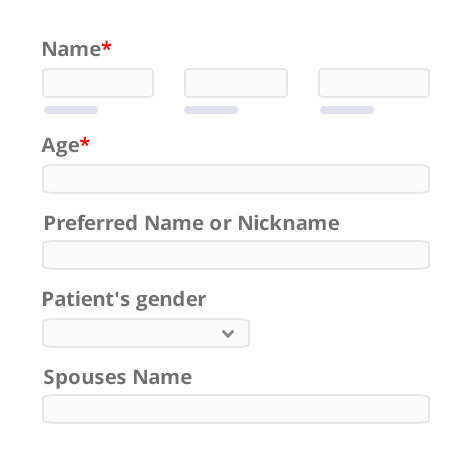Viewport: 474px width, 452px height.
Task: Click the word gender in the label
Action: pos(171,300)
